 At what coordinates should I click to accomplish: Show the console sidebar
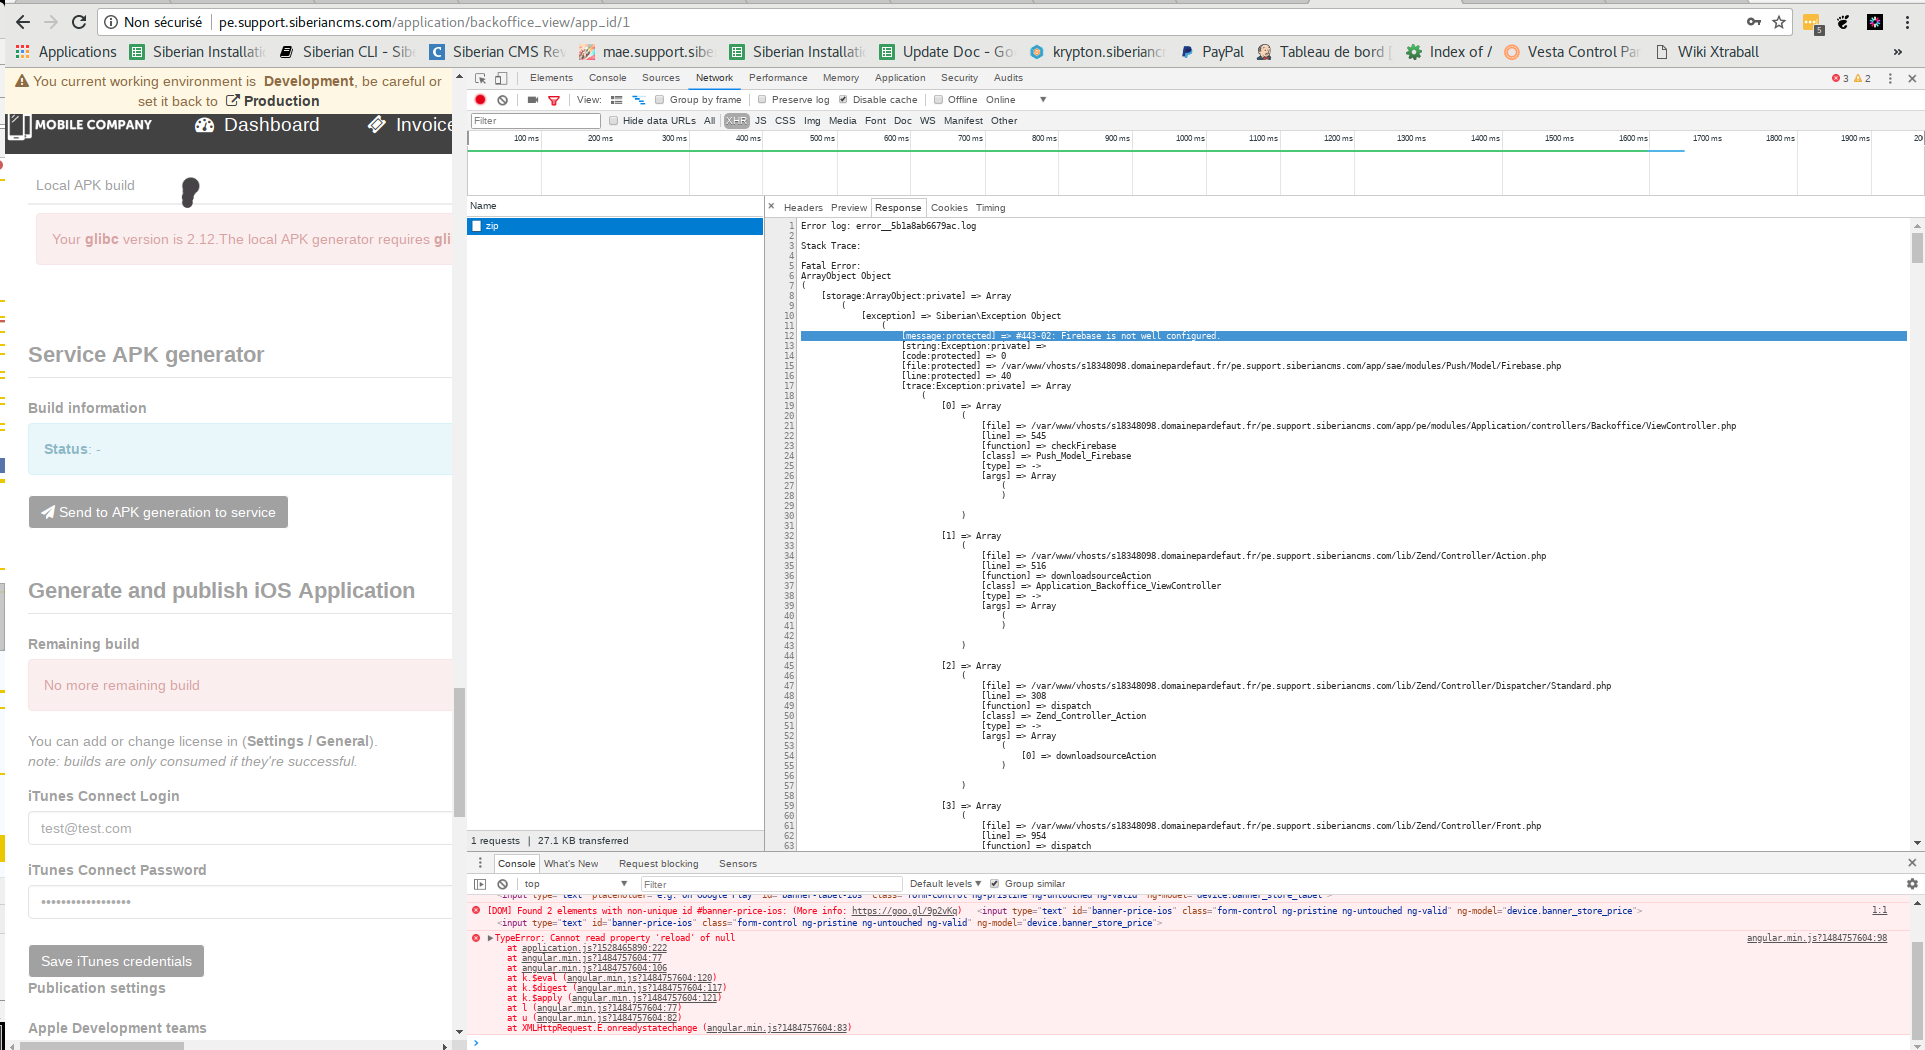pyautogui.click(x=480, y=884)
